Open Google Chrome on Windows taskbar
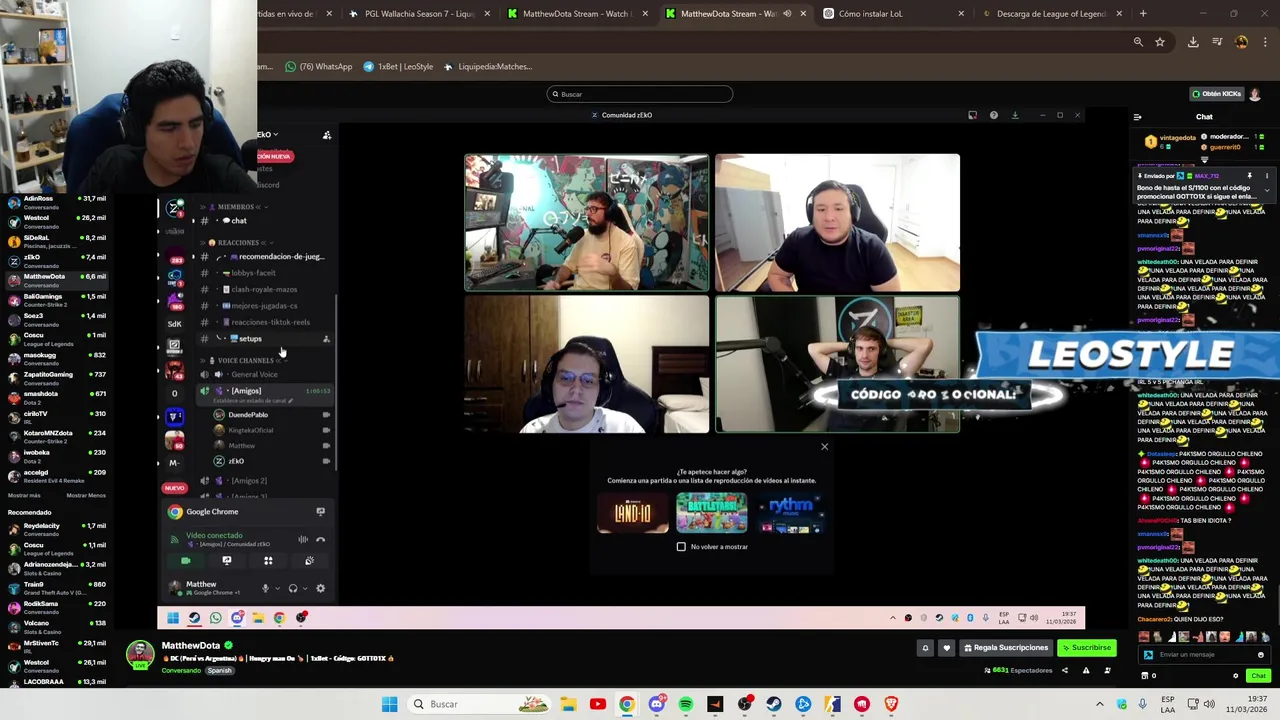Viewport: 1280px width, 720px height. [626, 704]
